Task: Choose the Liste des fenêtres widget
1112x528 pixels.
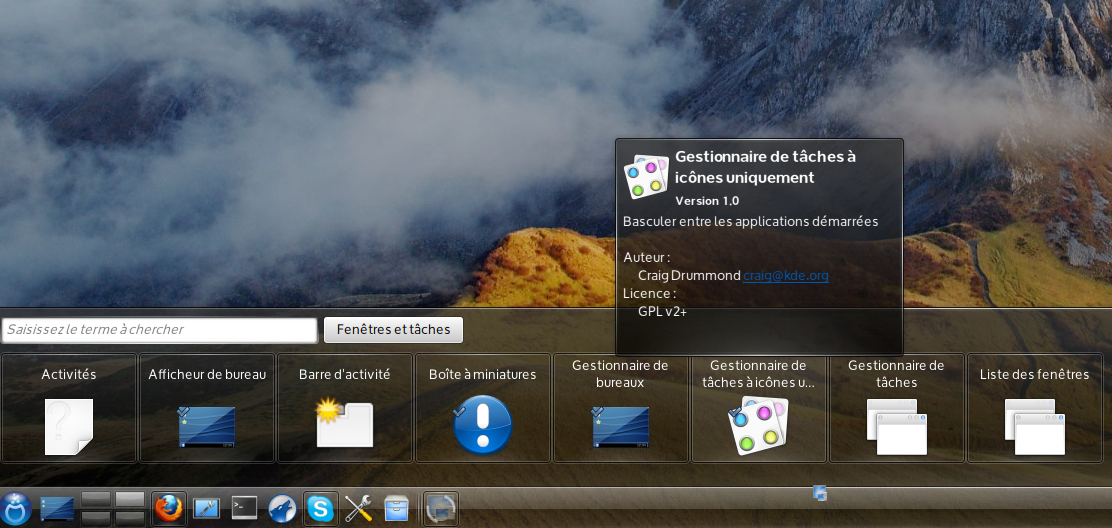Action: [1034, 408]
